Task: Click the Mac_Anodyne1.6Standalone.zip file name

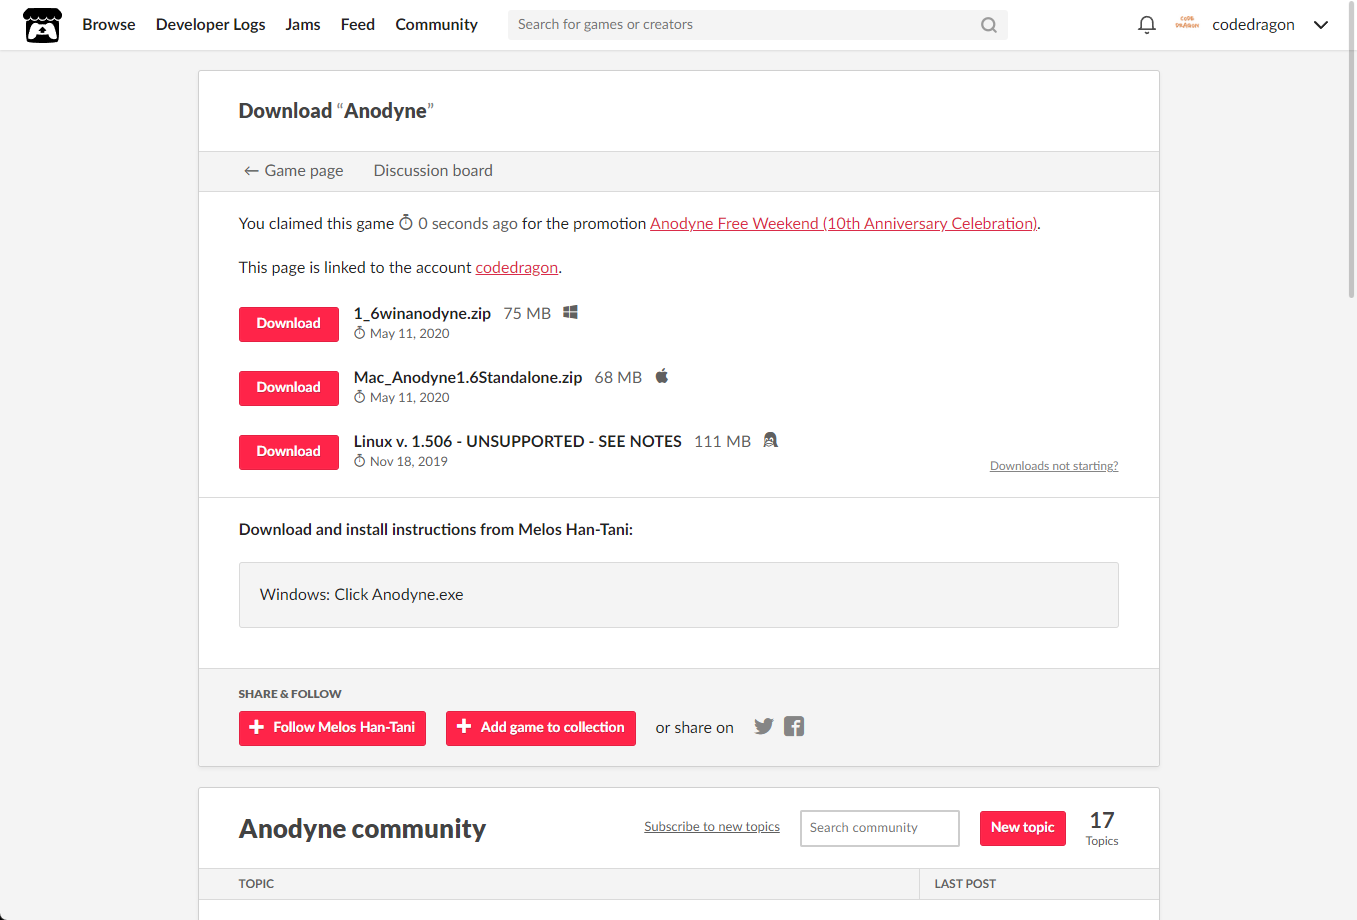Action: point(468,378)
